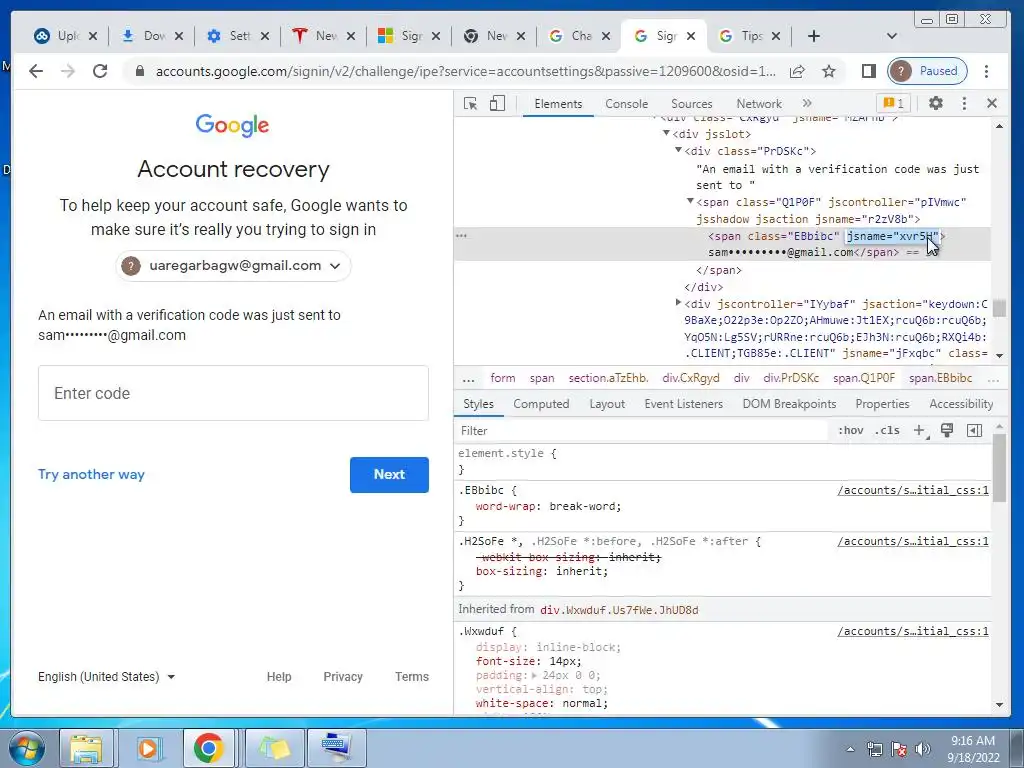Toggle .cls class editor

(887, 430)
